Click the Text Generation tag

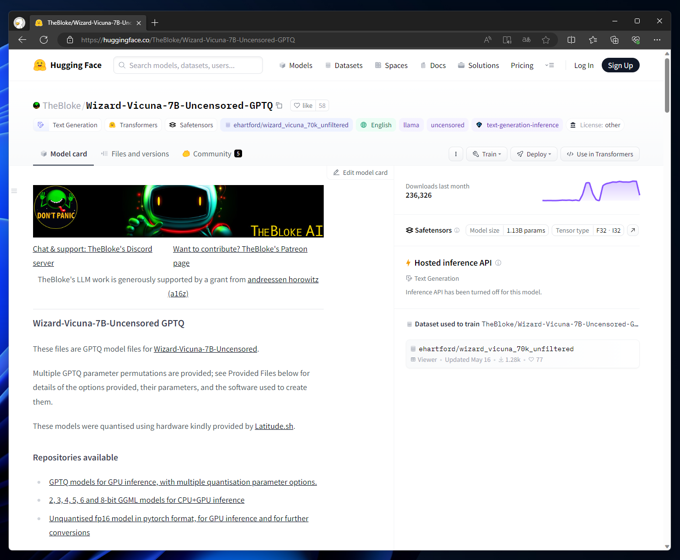click(x=67, y=125)
